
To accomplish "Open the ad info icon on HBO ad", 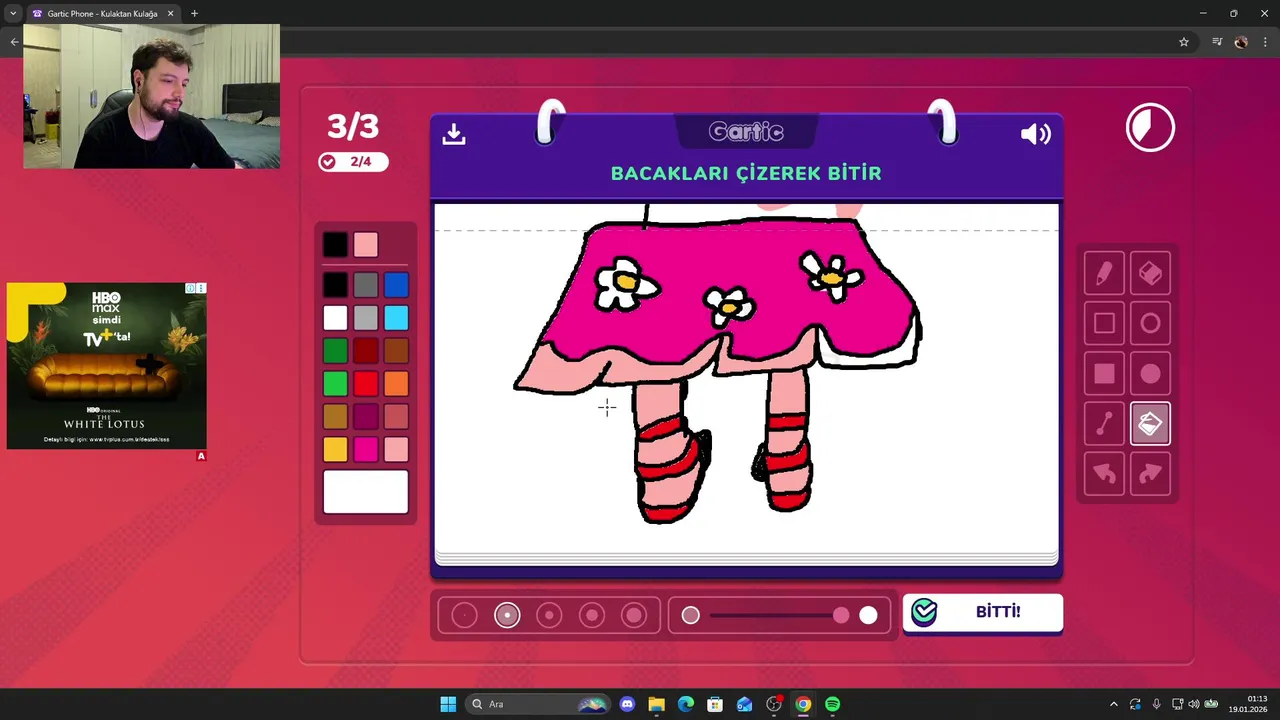I will pyautogui.click(x=190, y=288).
